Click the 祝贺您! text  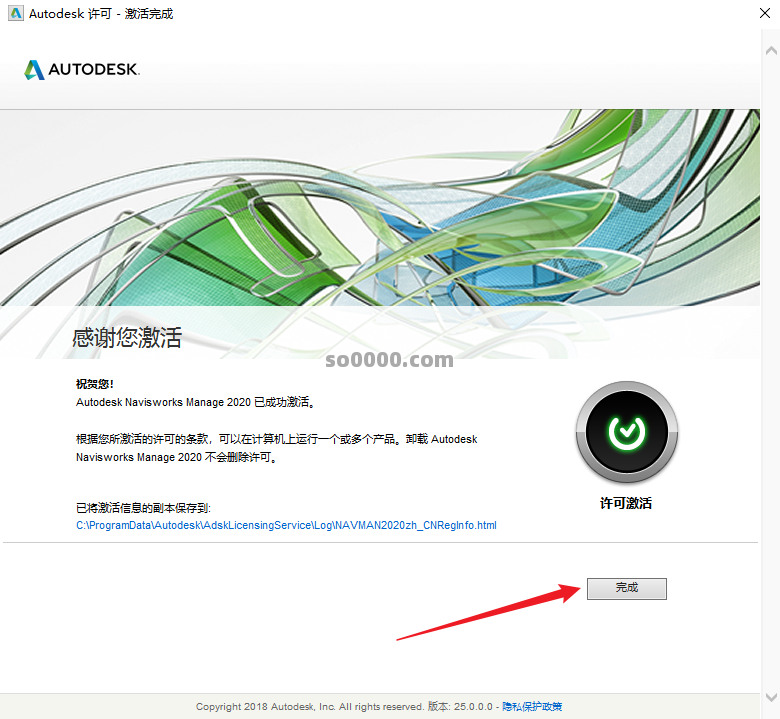point(95,384)
